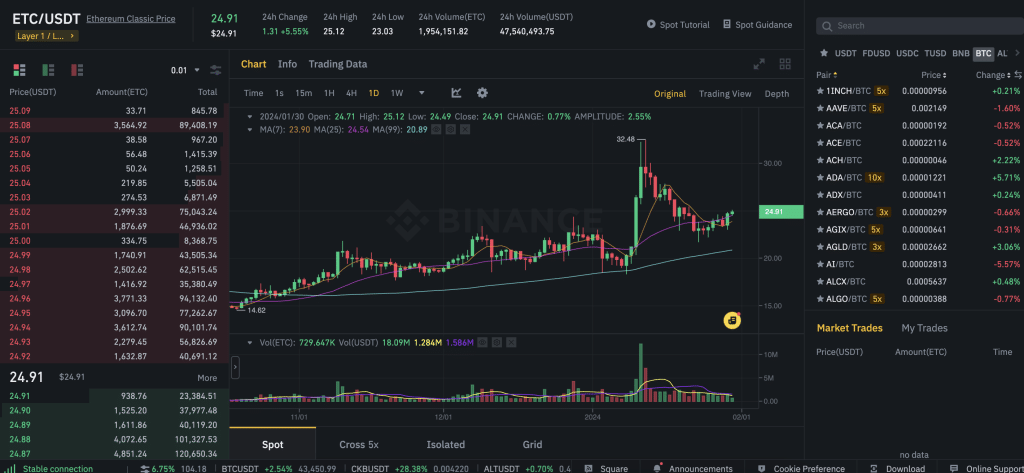This screenshot has width=1024, height=473.
Task: Close the MA indicator with X
Action: click(465, 129)
